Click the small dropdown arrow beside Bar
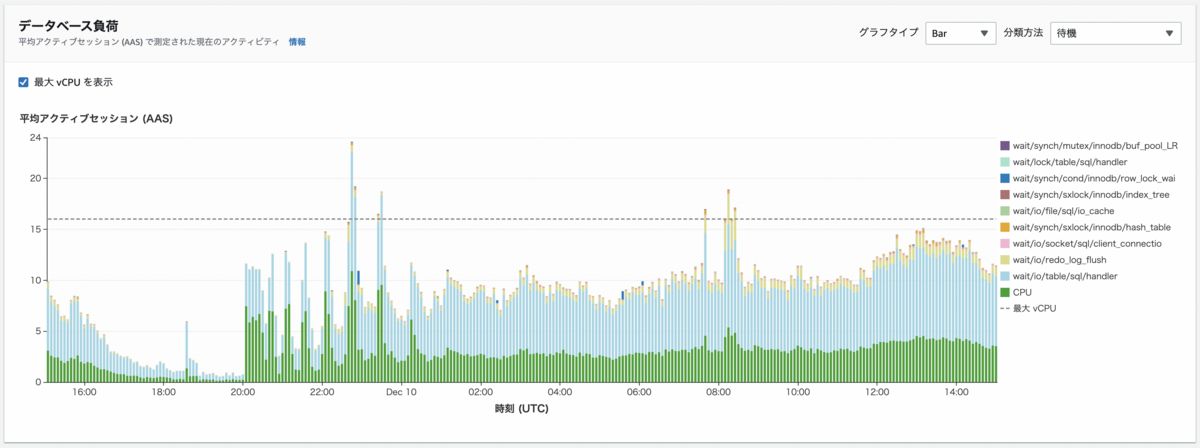Viewport: 1200px width, 448px height. 985,34
